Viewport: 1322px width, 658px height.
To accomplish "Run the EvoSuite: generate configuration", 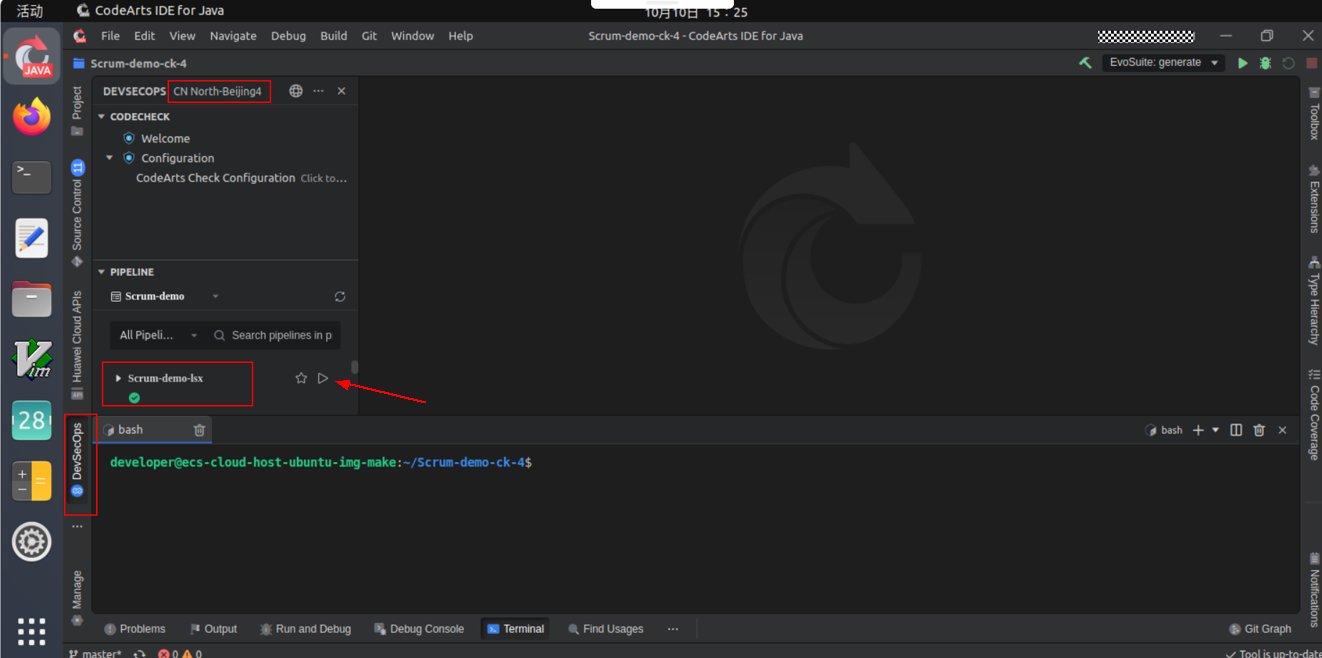I will [1243, 63].
